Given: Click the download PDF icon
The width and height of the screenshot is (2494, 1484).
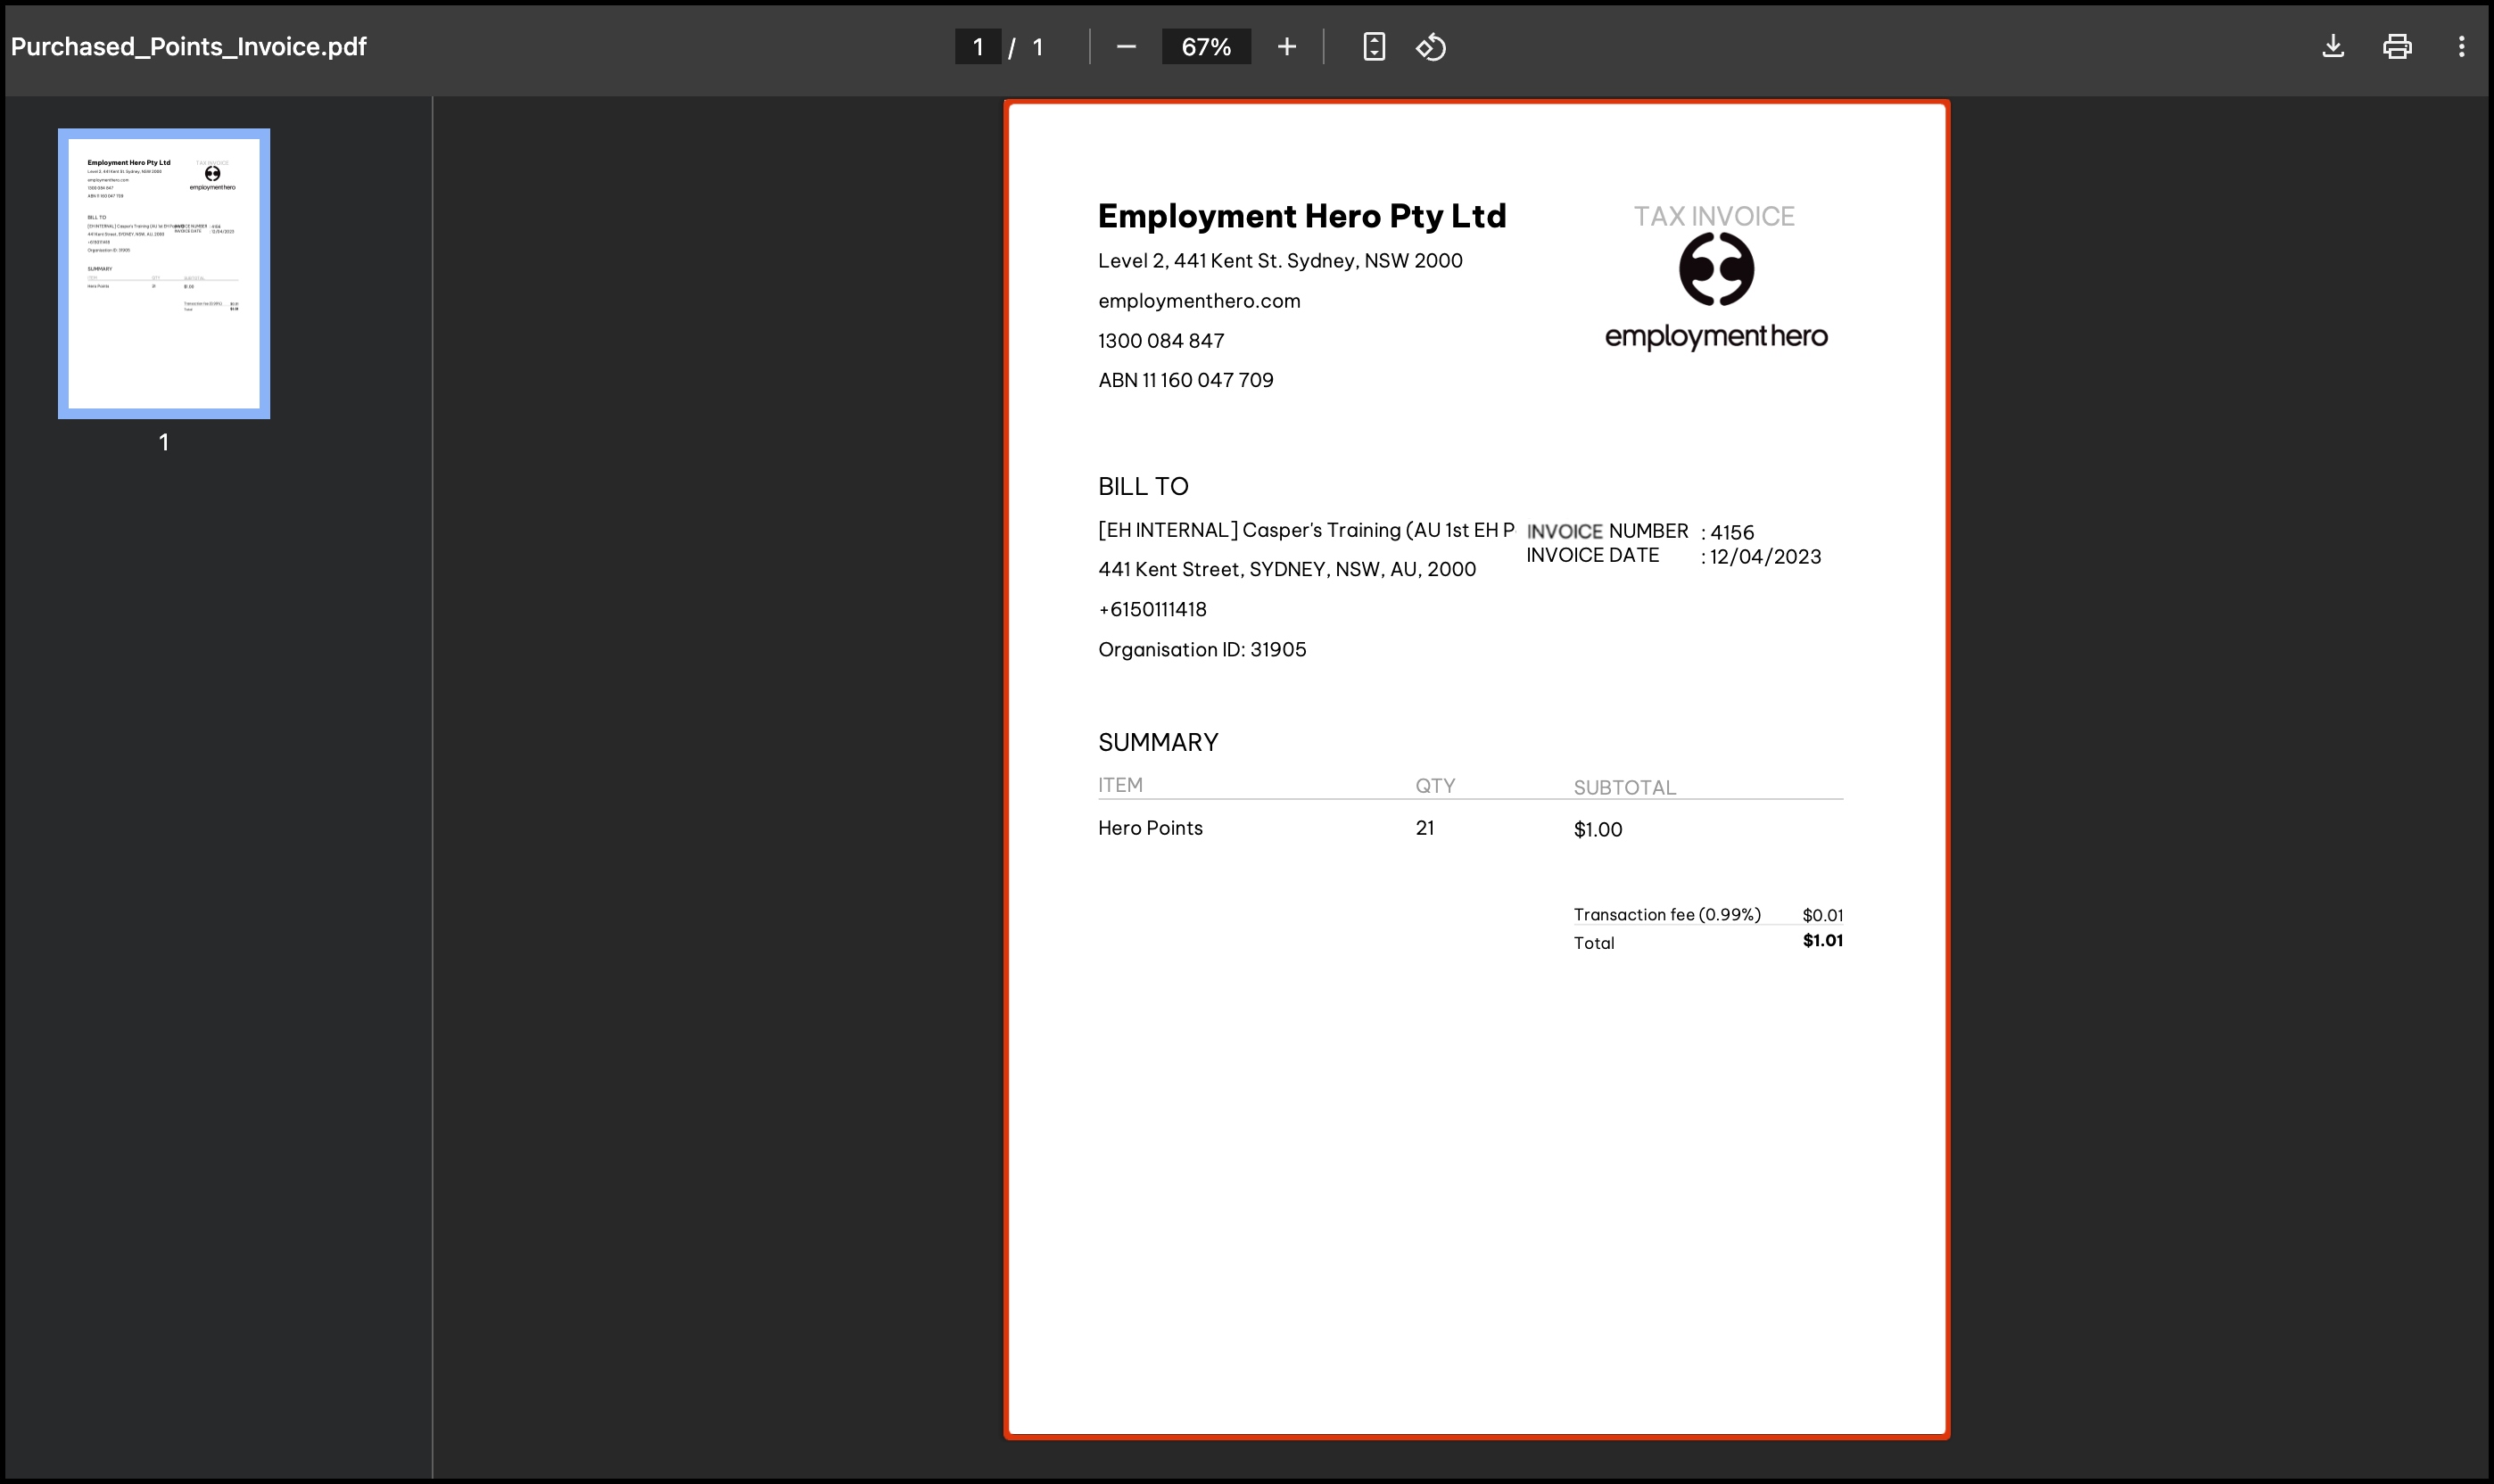Looking at the screenshot, I should pos(2332,47).
